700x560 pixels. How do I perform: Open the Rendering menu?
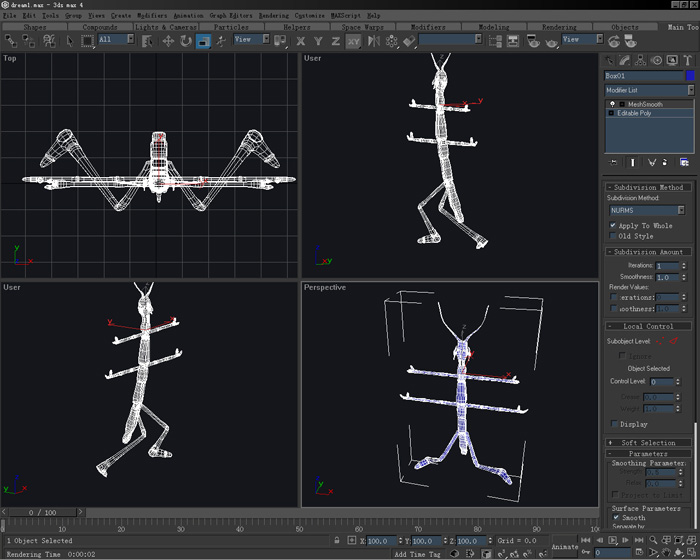[274, 16]
